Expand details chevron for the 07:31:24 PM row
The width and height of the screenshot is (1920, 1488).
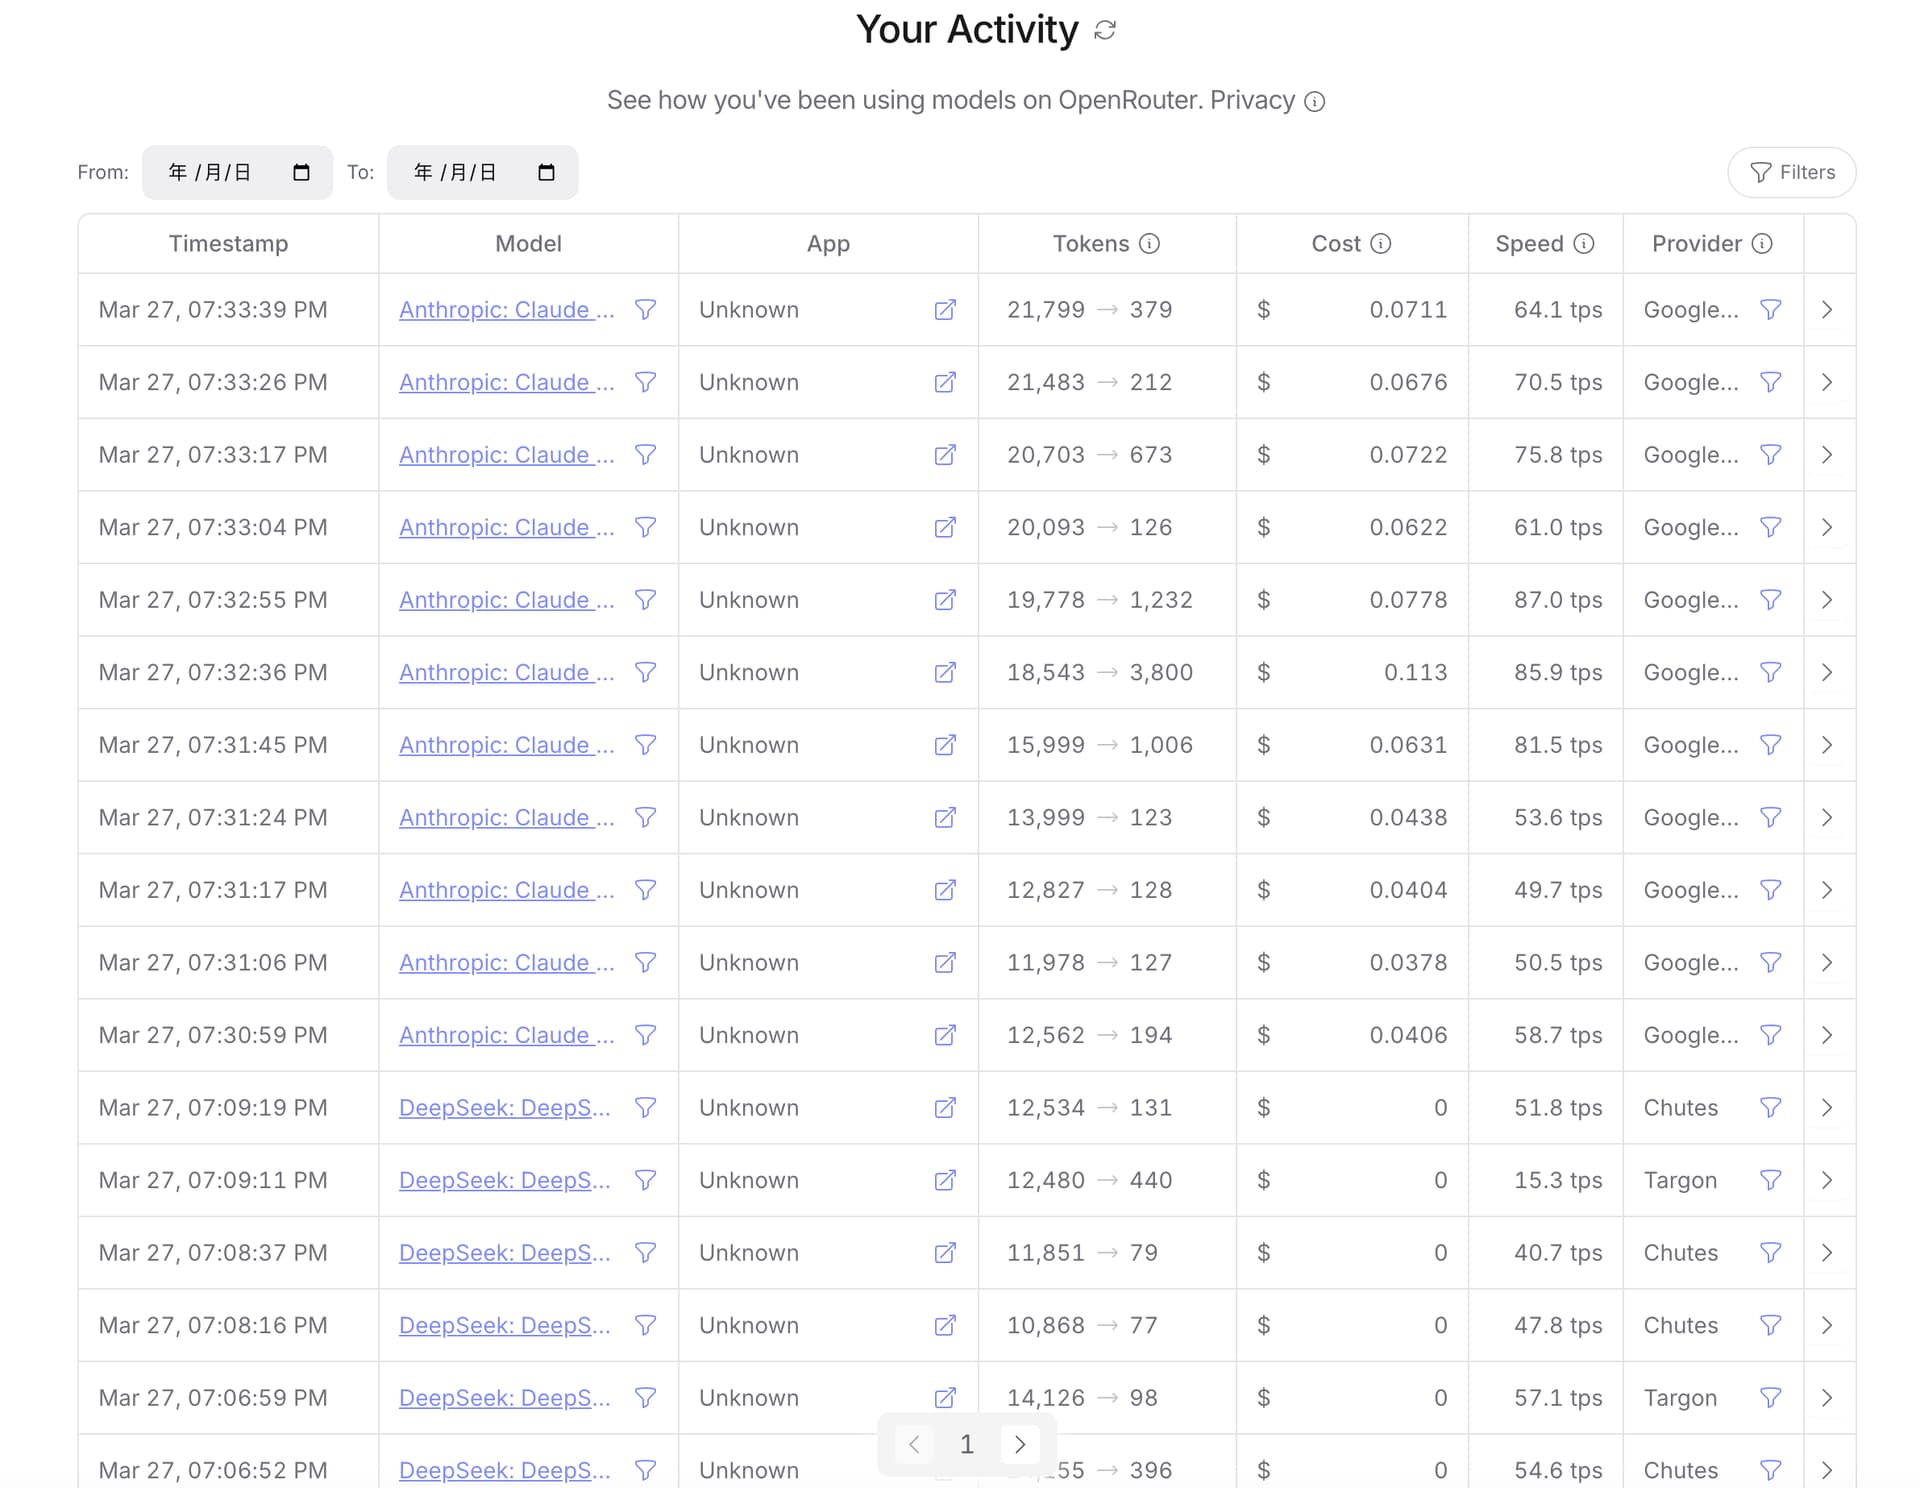coord(1827,817)
